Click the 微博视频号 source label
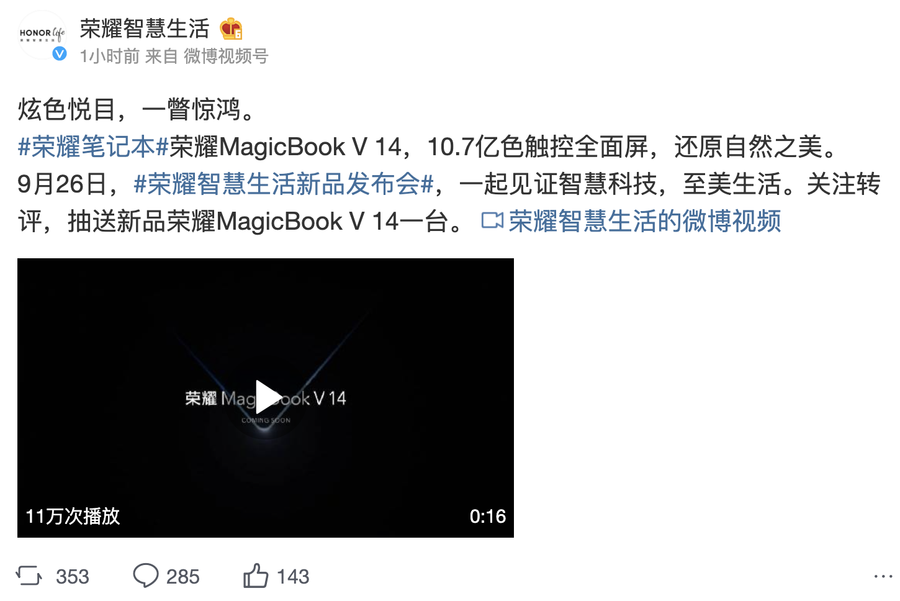 point(226,56)
